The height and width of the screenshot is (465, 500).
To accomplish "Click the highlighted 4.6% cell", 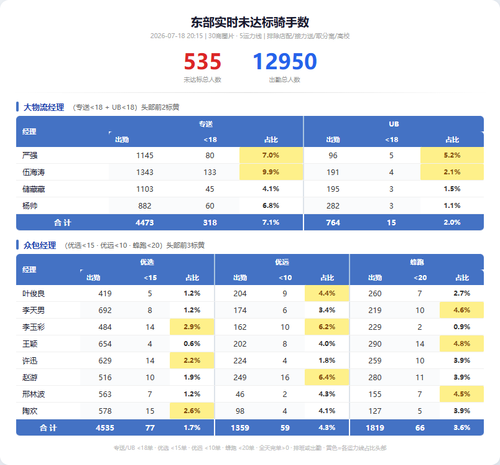I will point(462,310).
